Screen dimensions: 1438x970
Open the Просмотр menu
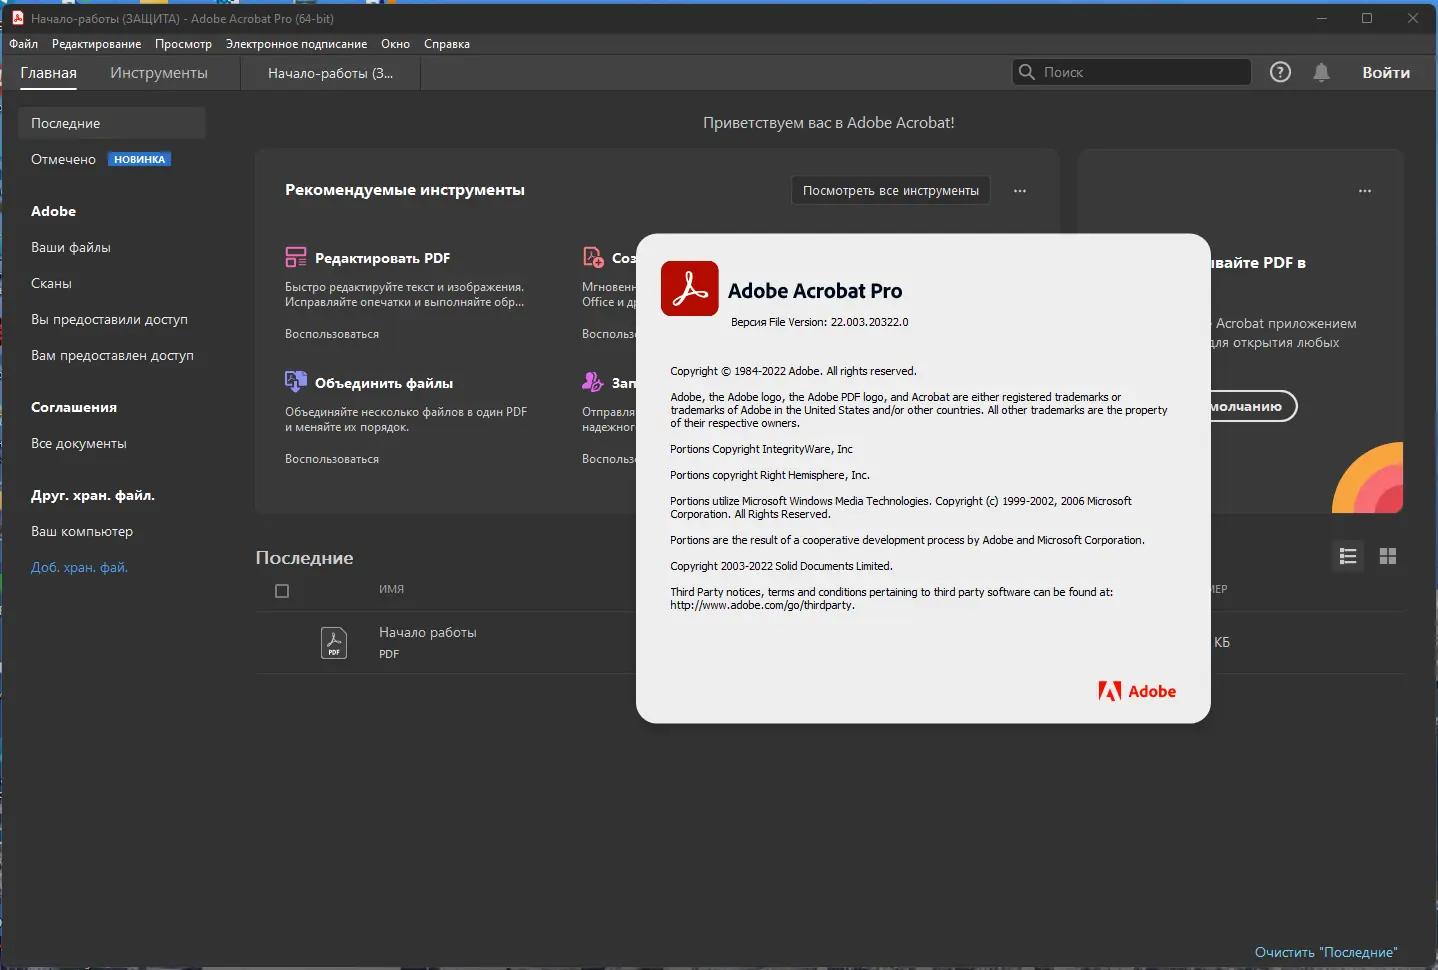pos(183,44)
